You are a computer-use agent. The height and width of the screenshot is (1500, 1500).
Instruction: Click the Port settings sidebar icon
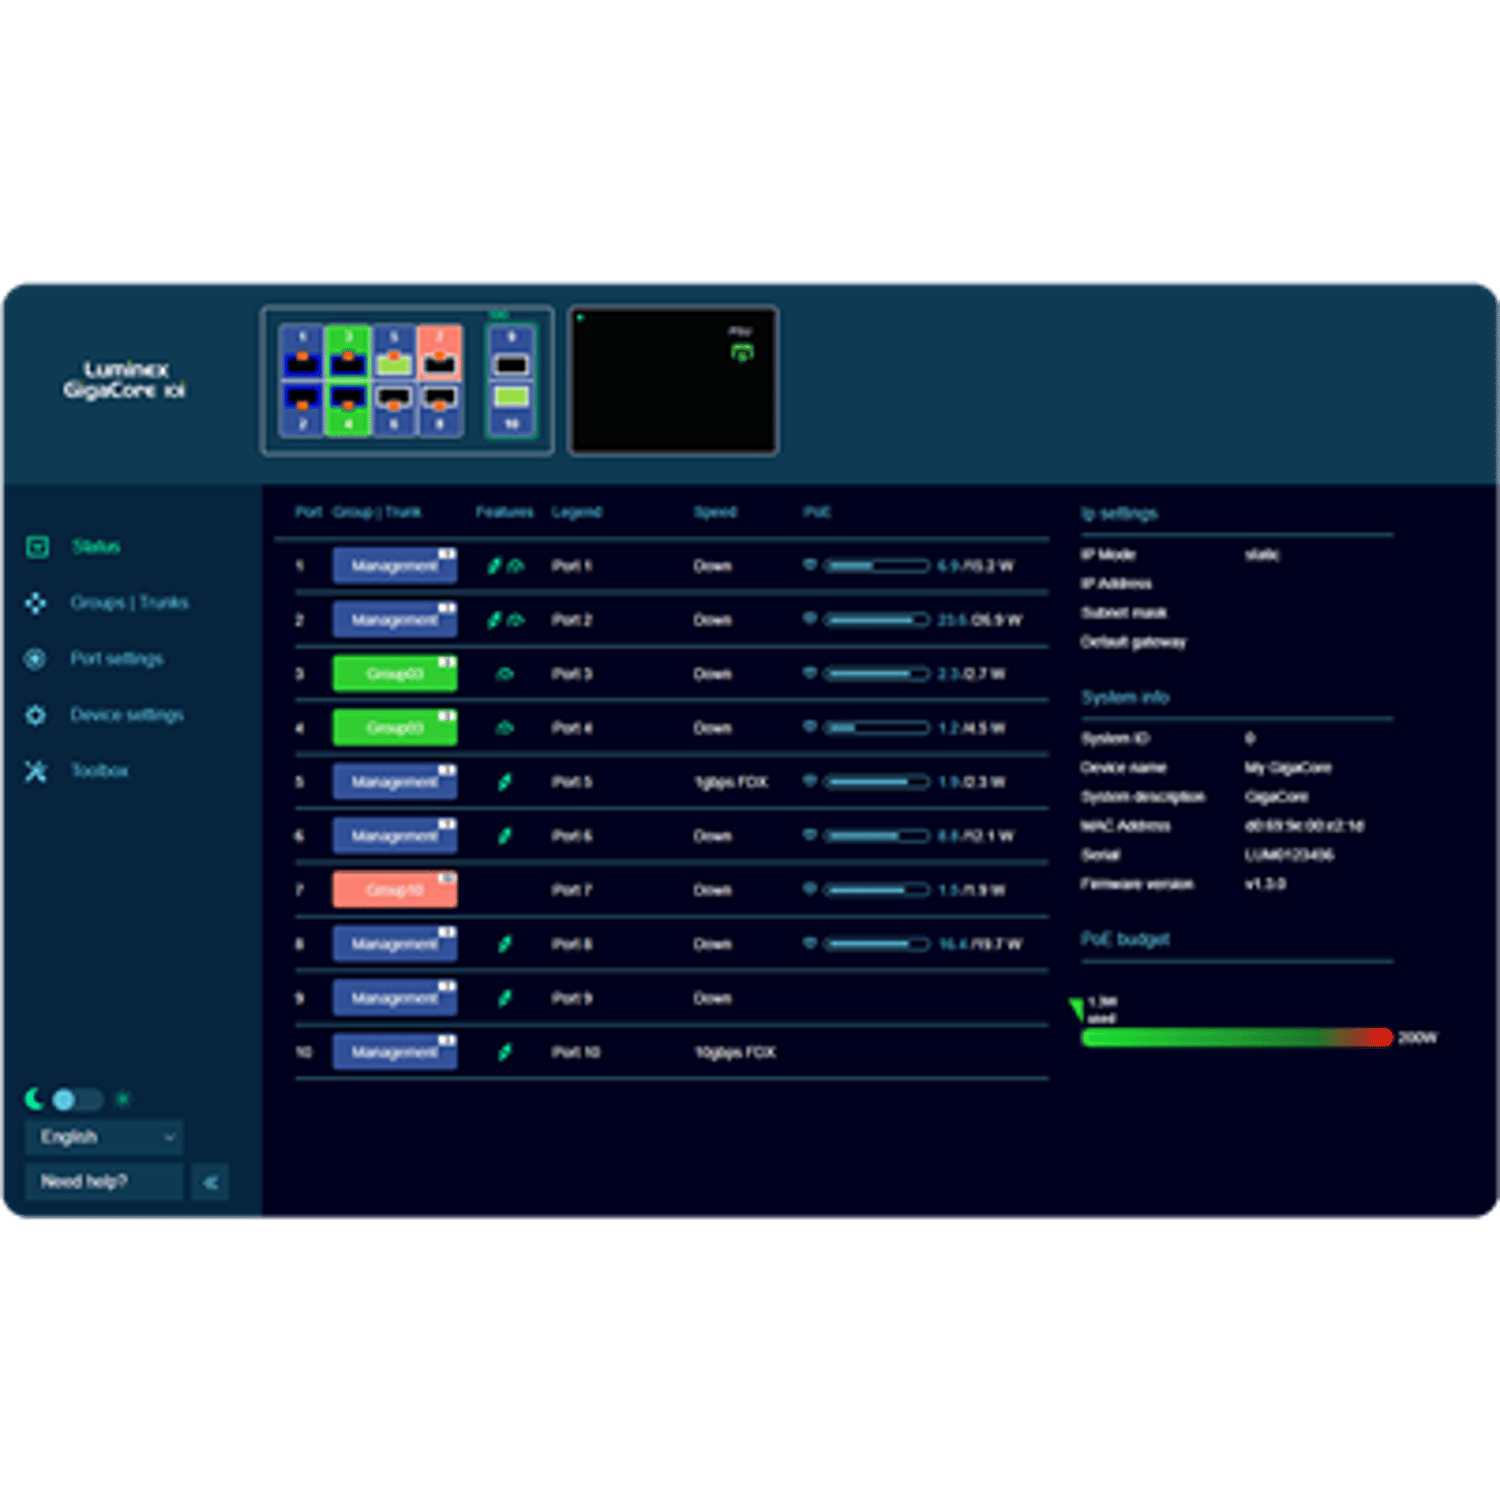click(x=35, y=659)
